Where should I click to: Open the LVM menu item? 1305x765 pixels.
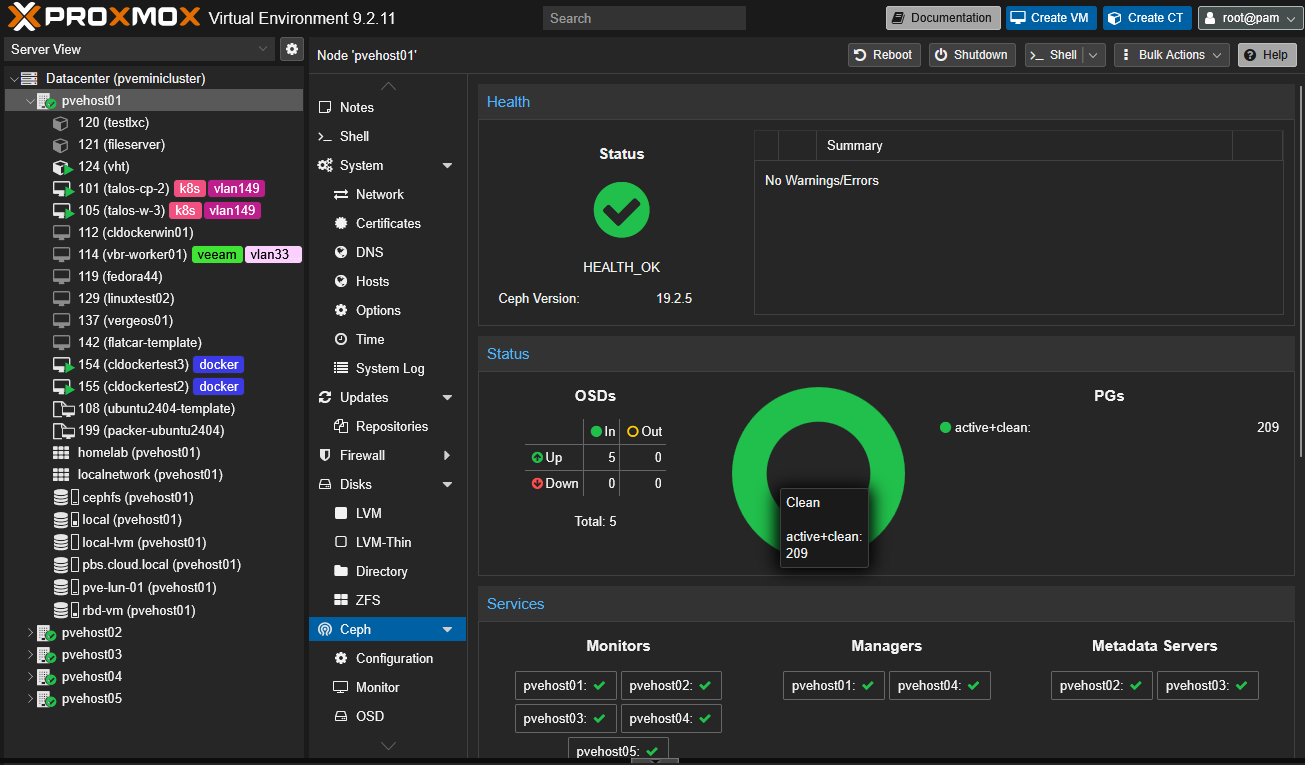388,513
